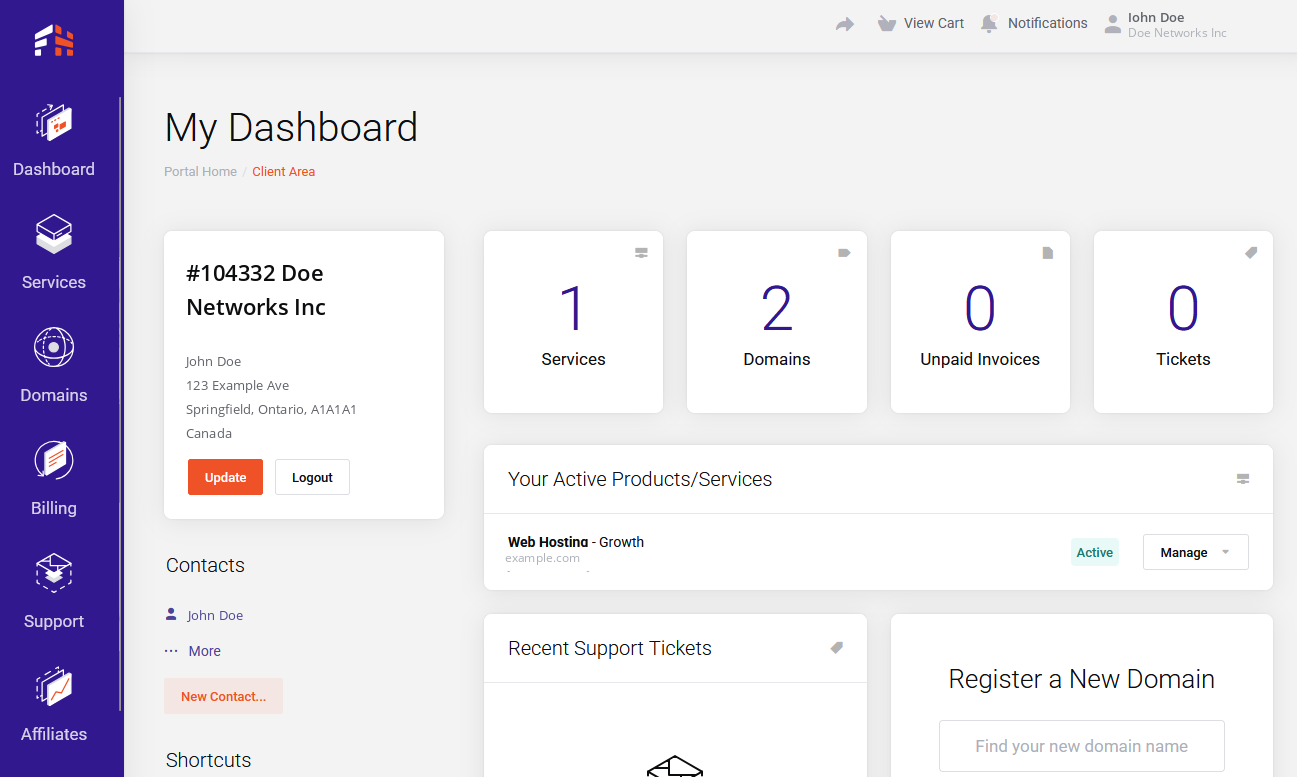Screen dimensions: 1297x777
Task: Click the ticket icon on Tickets card
Action: 1251,253
